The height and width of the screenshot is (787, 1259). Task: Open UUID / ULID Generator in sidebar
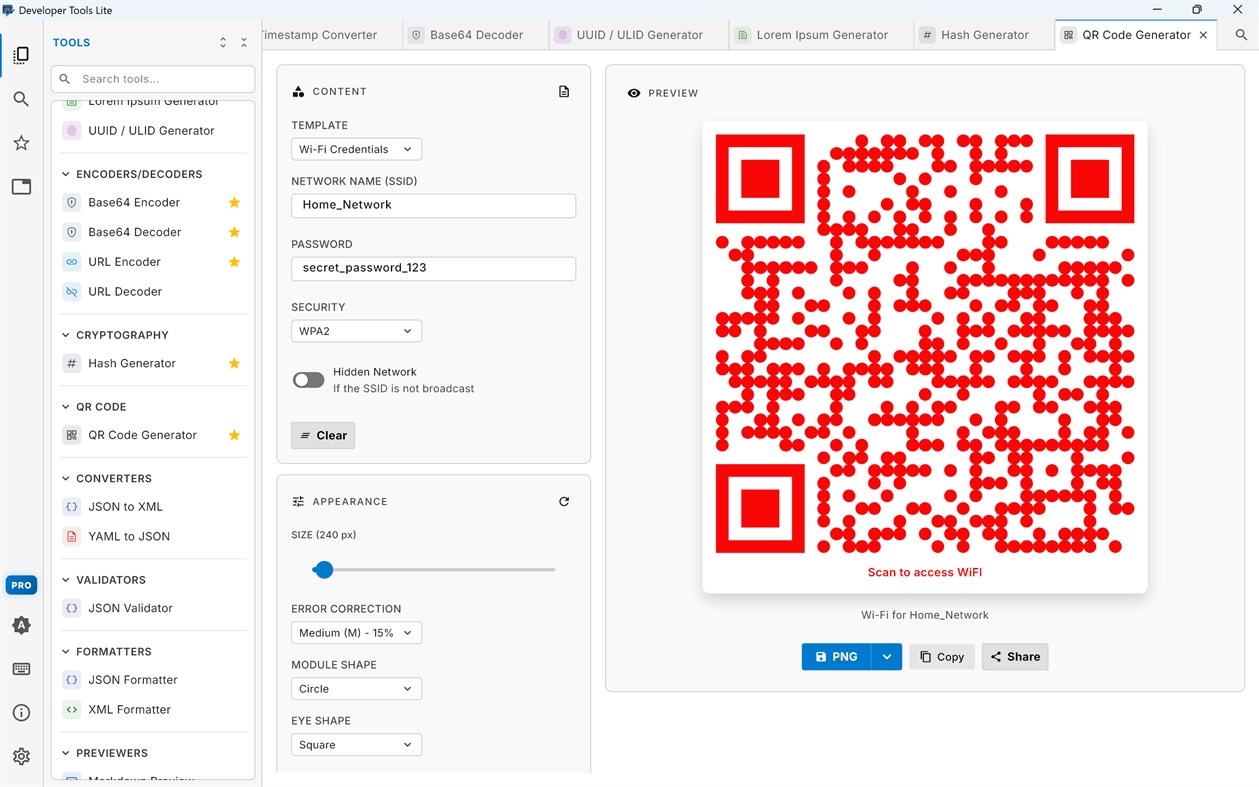click(151, 131)
